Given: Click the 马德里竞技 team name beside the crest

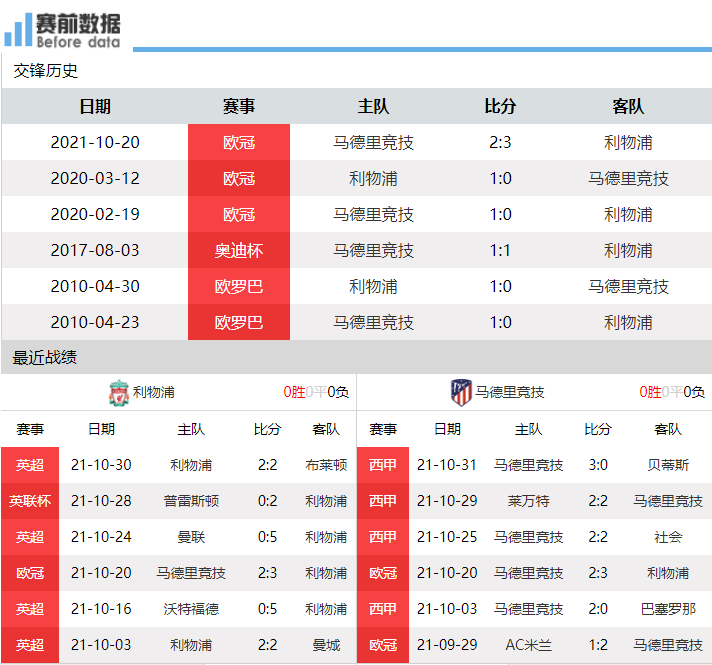Looking at the screenshot, I should click(x=509, y=392).
